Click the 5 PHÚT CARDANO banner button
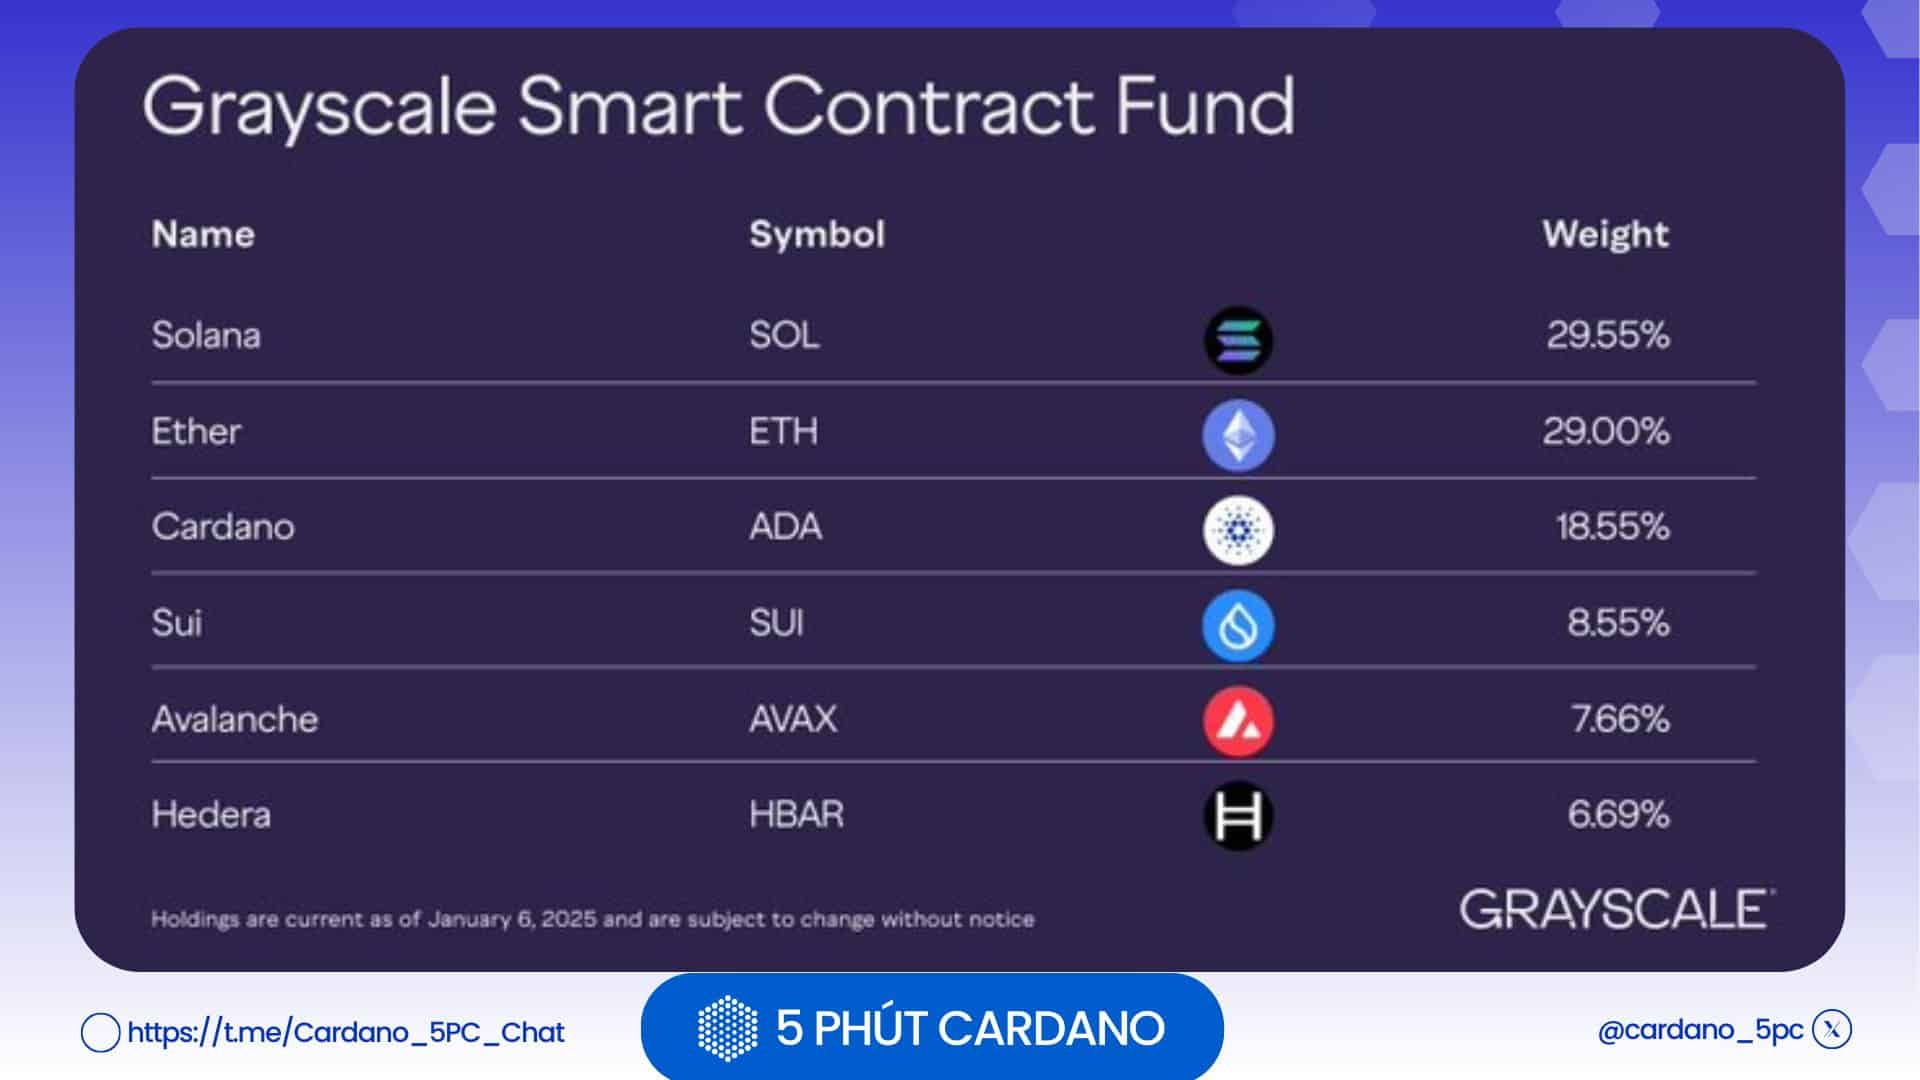This screenshot has width=1920, height=1080. [x=932, y=1027]
